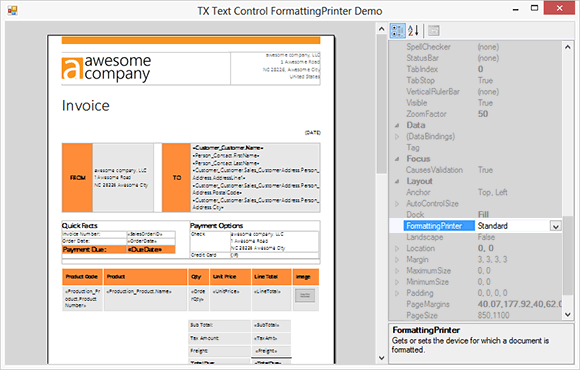Image resolution: width=580 pixels, height=370 pixels.
Task: Open the FormattingPrinter dropdown arrow
Action: click(555, 226)
